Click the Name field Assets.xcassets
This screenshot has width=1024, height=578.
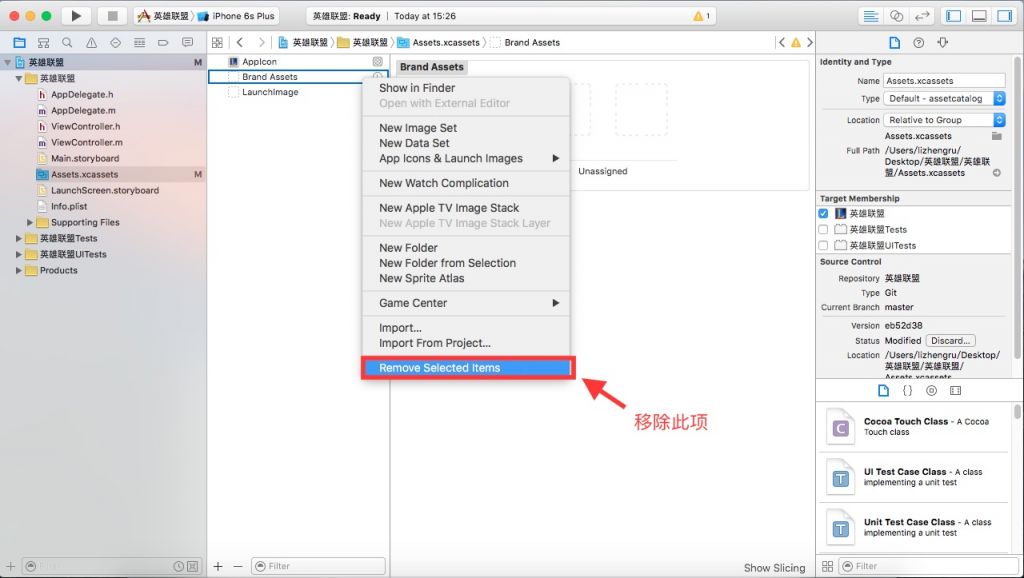944,81
